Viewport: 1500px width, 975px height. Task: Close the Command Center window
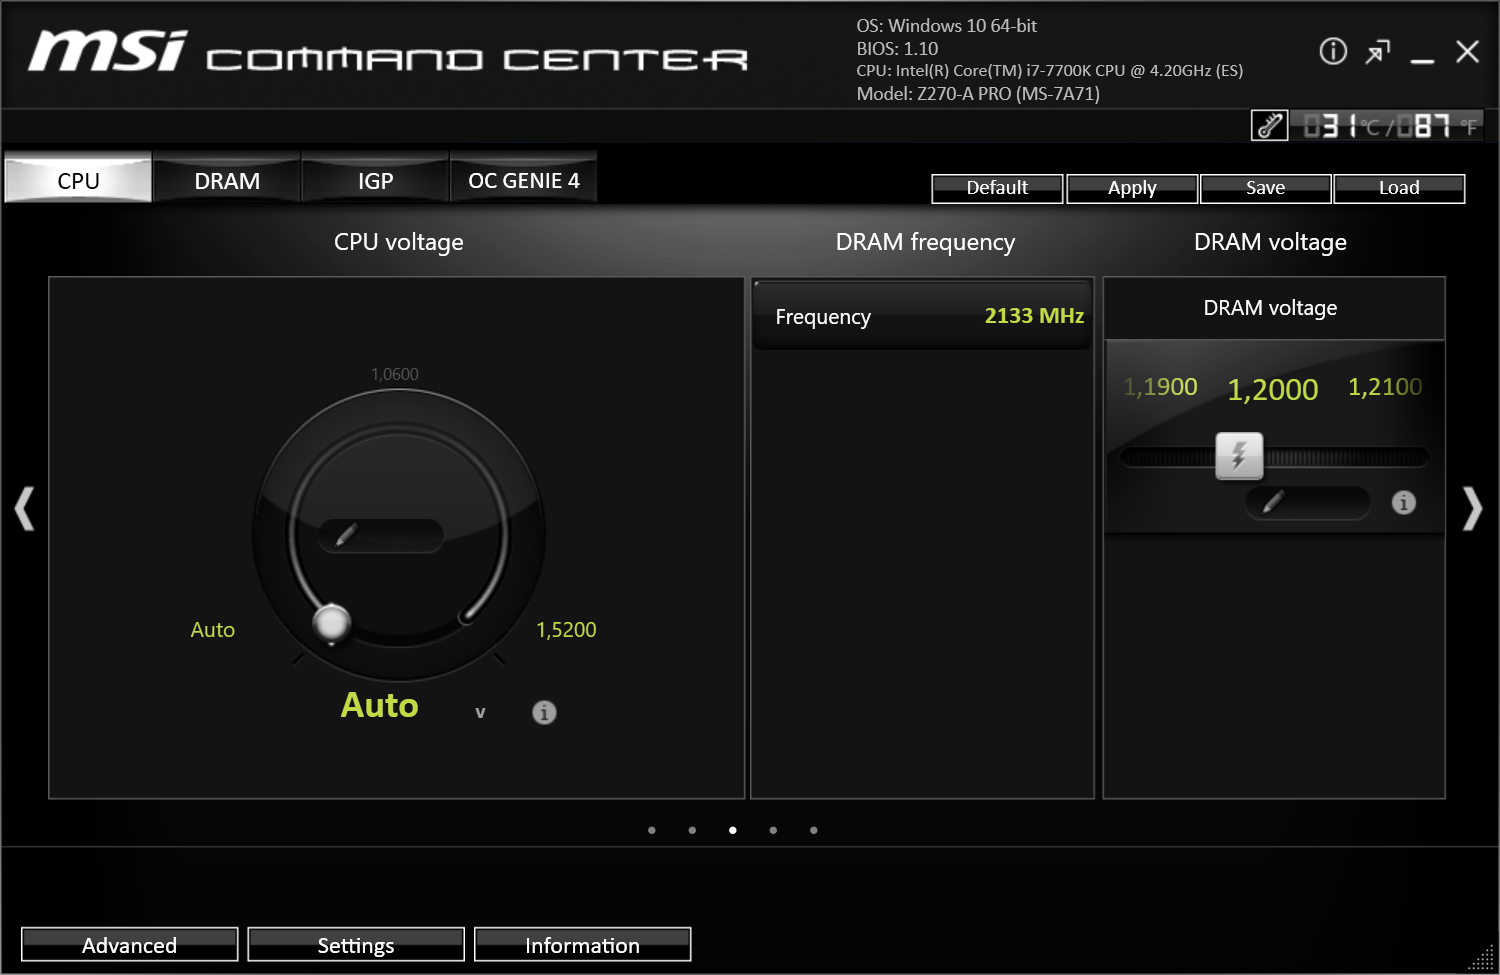tap(1467, 52)
